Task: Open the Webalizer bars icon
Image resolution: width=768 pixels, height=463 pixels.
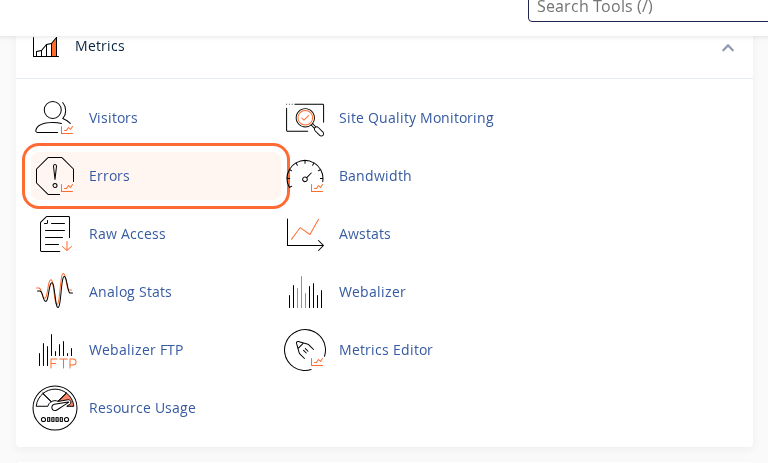Action: click(x=305, y=292)
